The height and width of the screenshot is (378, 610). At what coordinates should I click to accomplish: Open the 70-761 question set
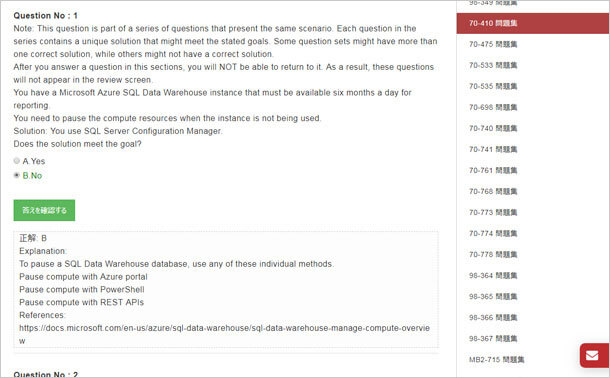(493, 170)
